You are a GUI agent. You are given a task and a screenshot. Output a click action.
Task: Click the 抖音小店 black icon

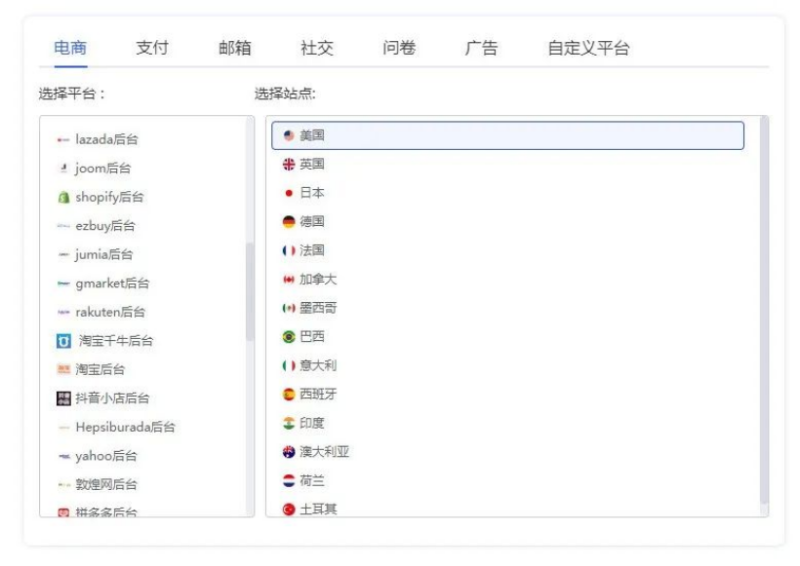[x=63, y=399]
